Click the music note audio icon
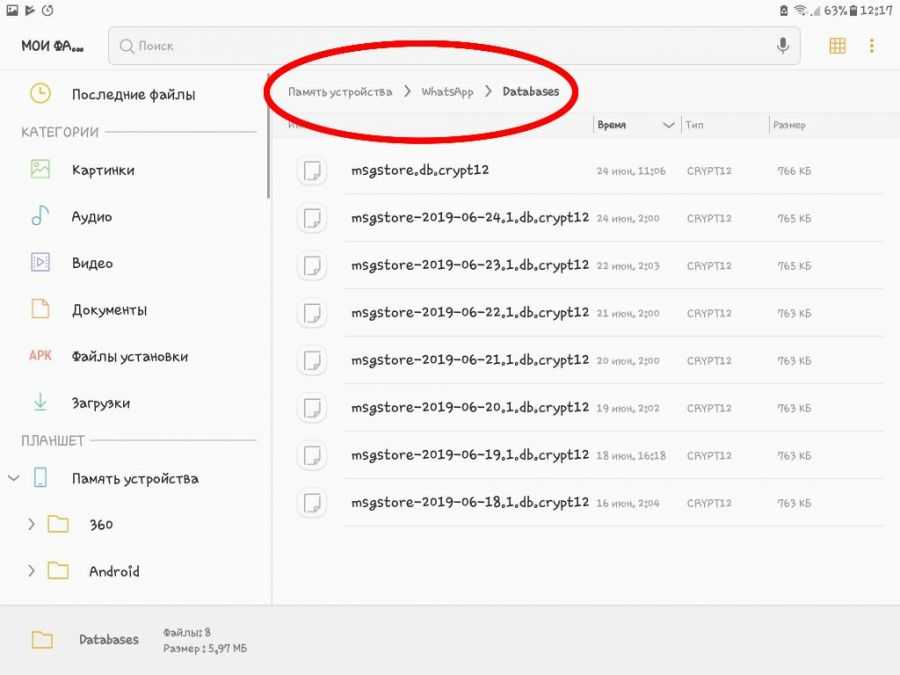This screenshot has width=900, height=675. pyautogui.click(x=40, y=216)
